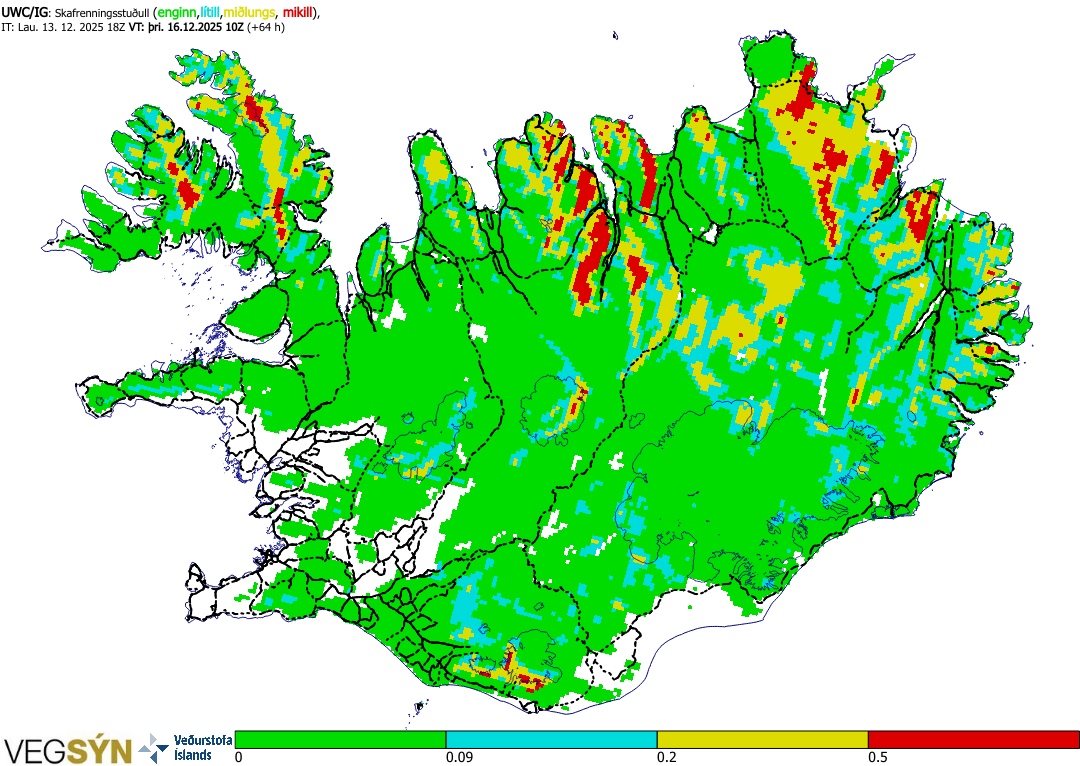Click the yellow word 'miðlungs' in title
The height and width of the screenshot is (766, 1080).
(249, 12)
